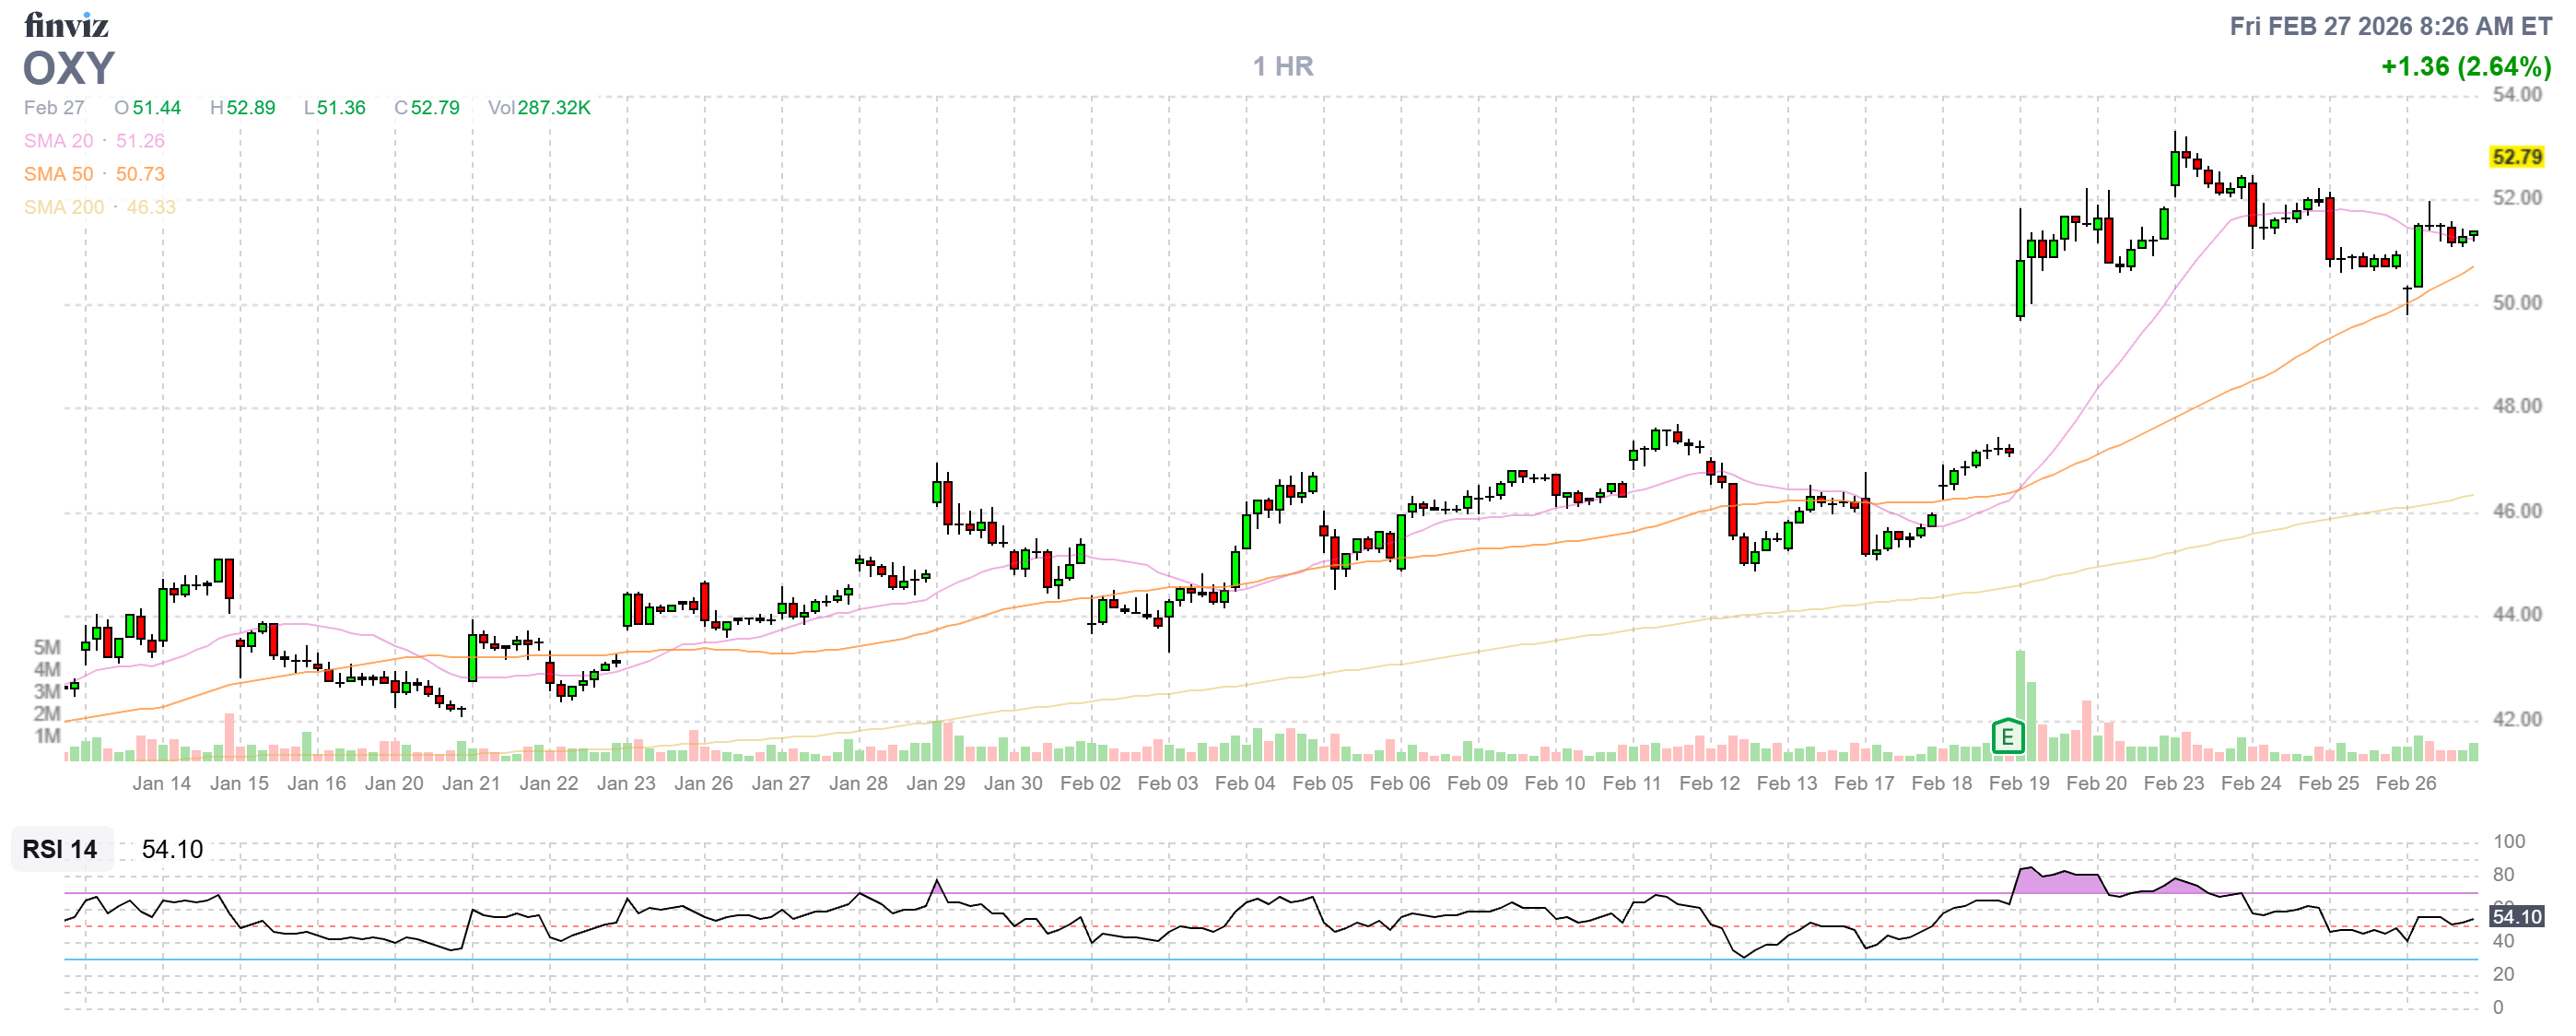Click the Jan 14 date axis label

point(161,784)
